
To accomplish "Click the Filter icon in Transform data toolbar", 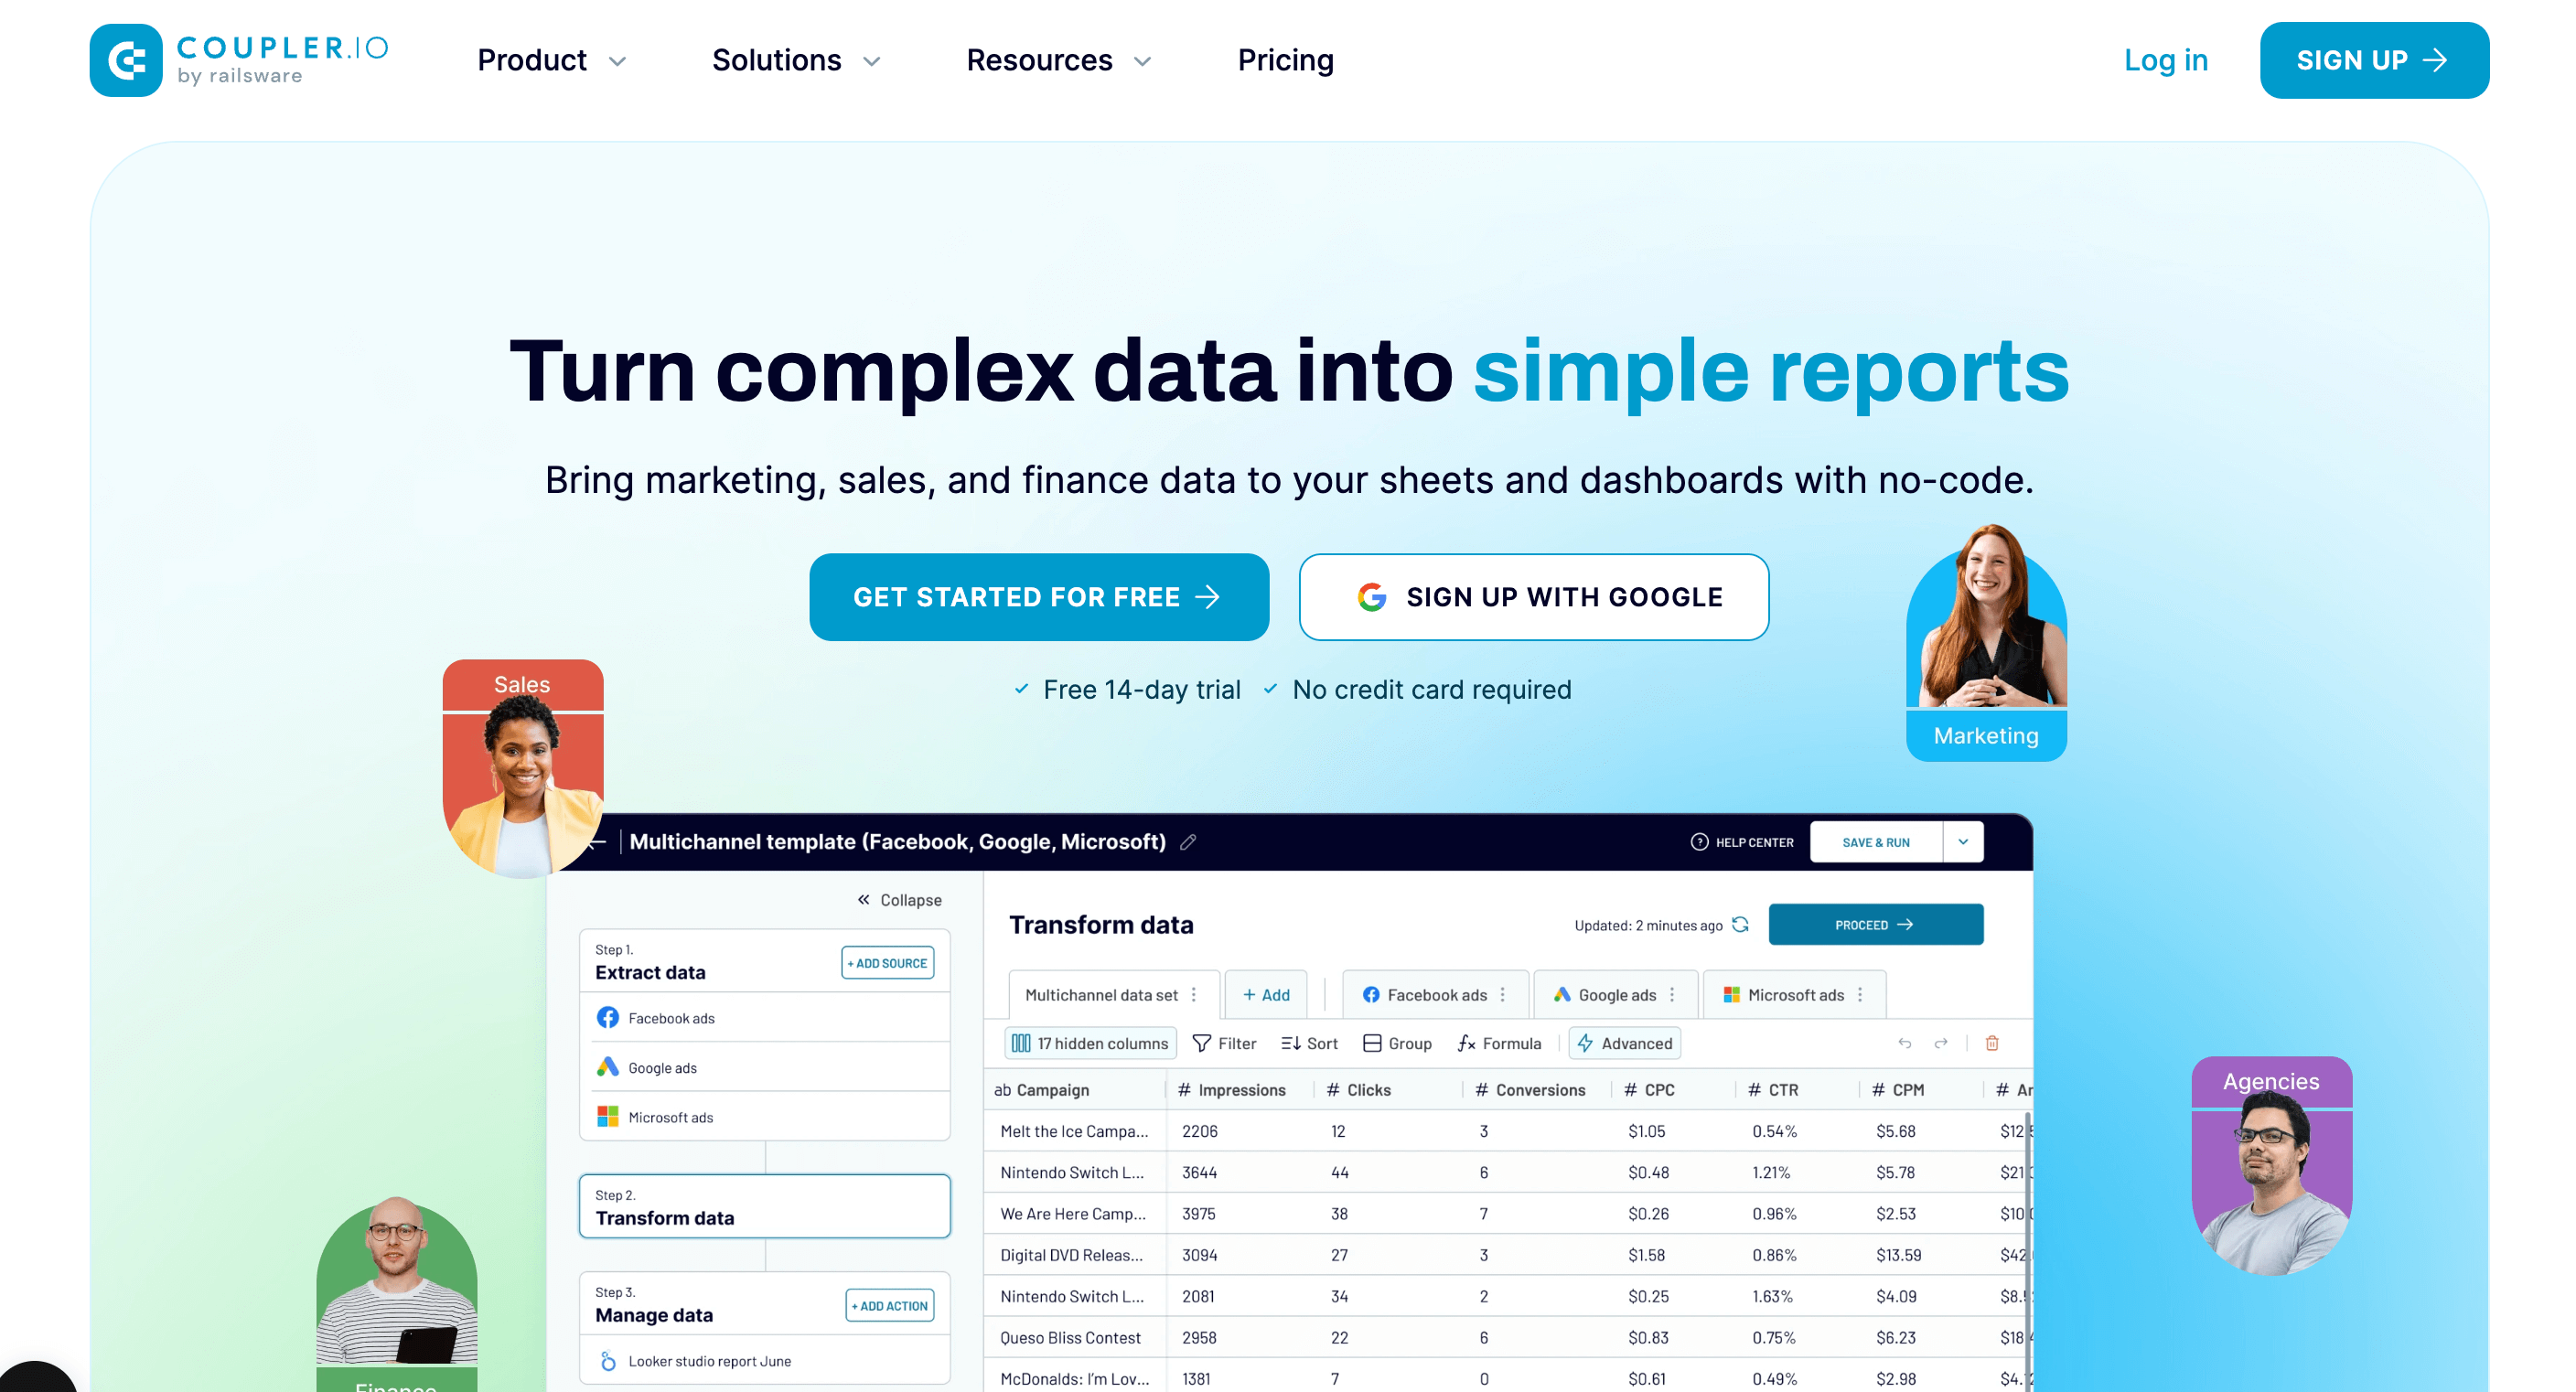I will (1222, 1043).
